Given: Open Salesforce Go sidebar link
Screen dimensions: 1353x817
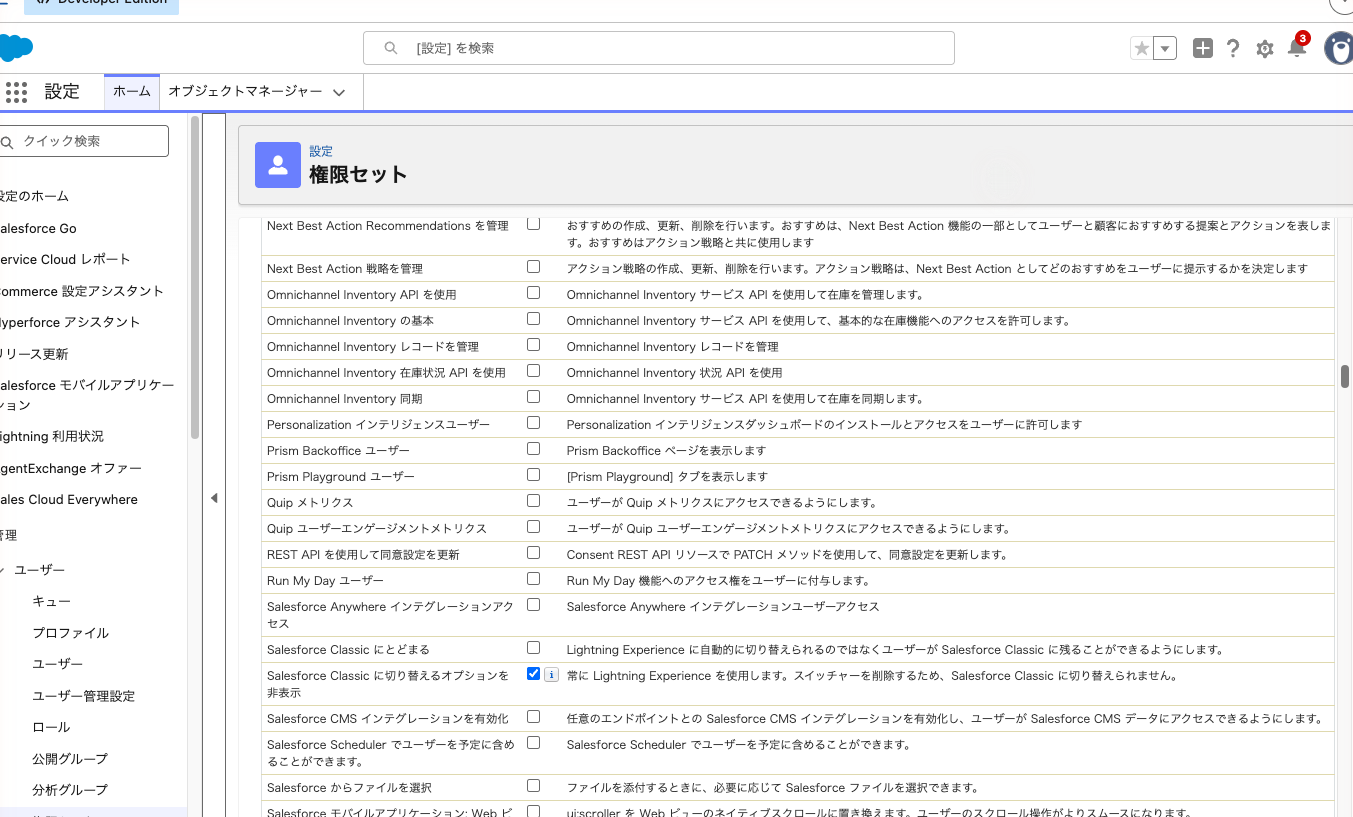Looking at the screenshot, I should coord(38,228).
